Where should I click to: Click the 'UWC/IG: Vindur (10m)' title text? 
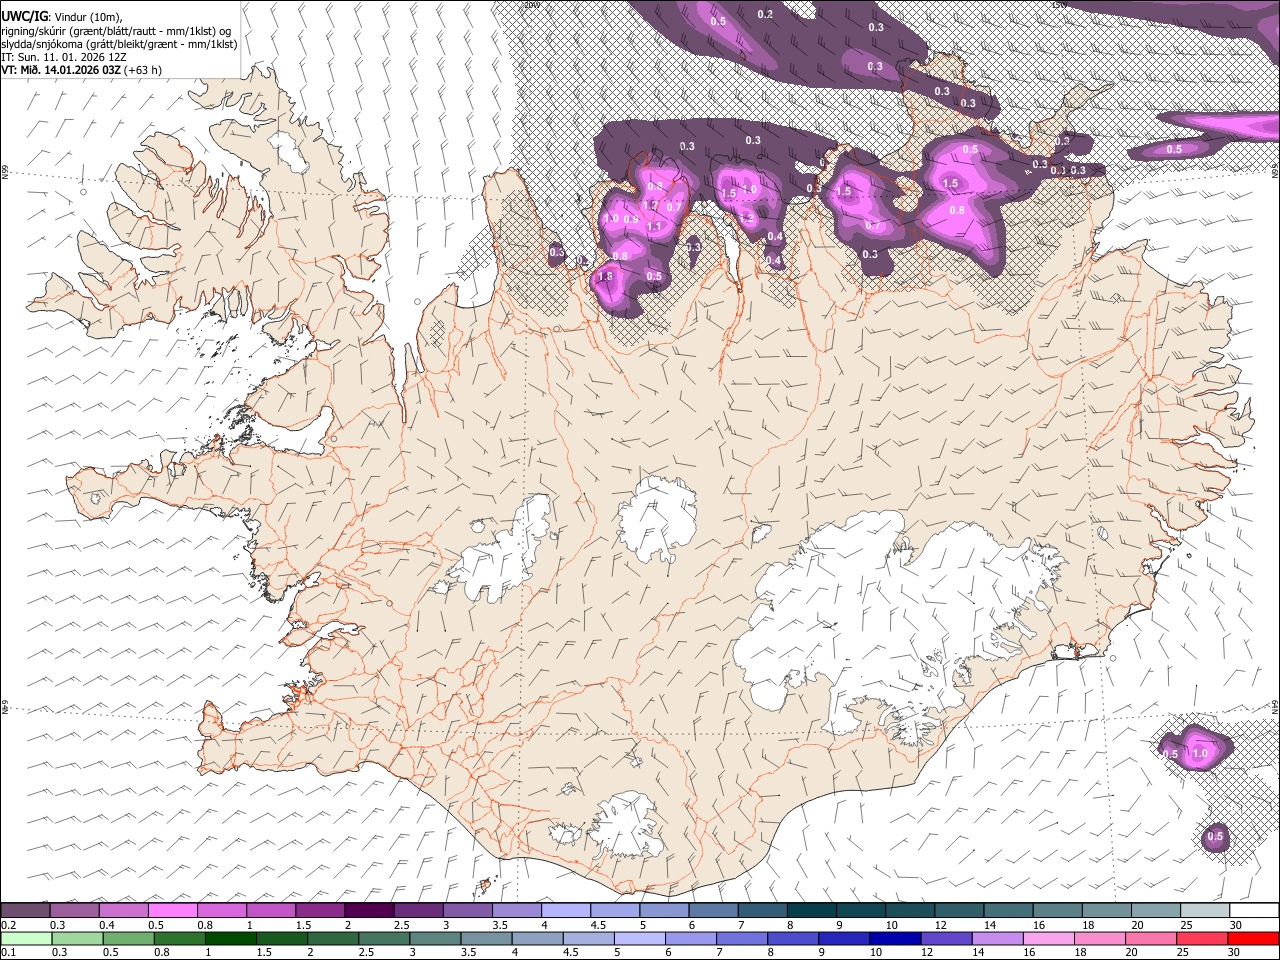60,15
